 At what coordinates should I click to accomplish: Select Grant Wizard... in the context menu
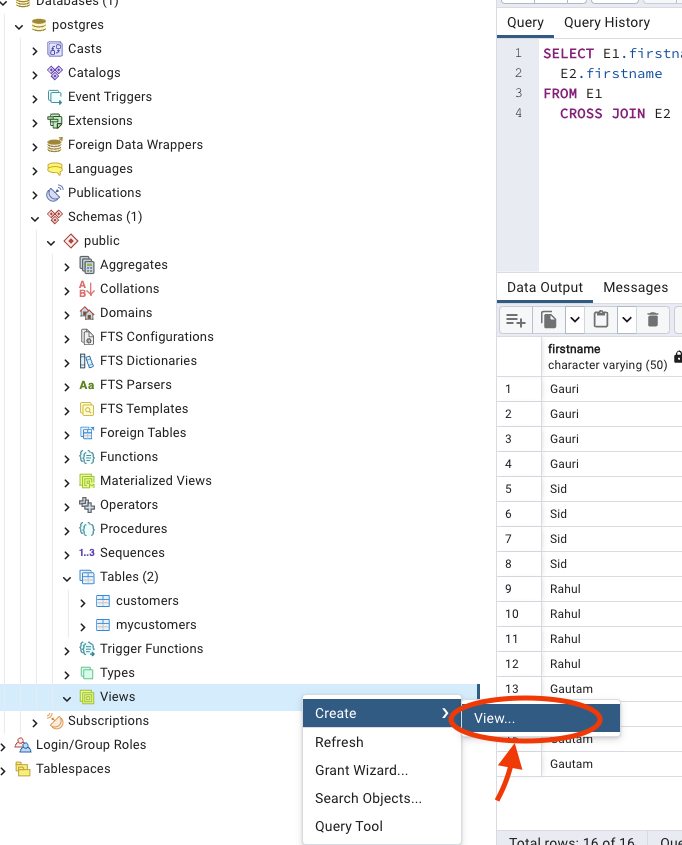pyautogui.click(x=361, y=770)
